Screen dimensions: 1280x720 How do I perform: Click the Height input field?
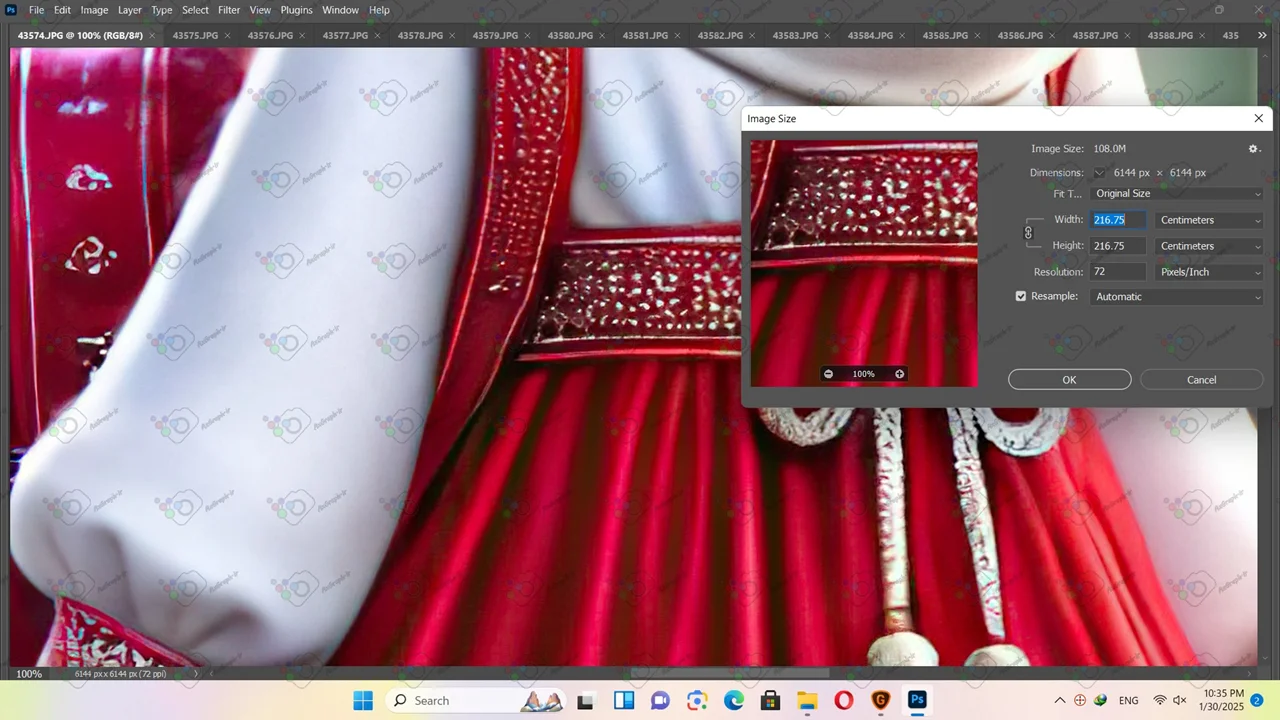pos(1118,246)
